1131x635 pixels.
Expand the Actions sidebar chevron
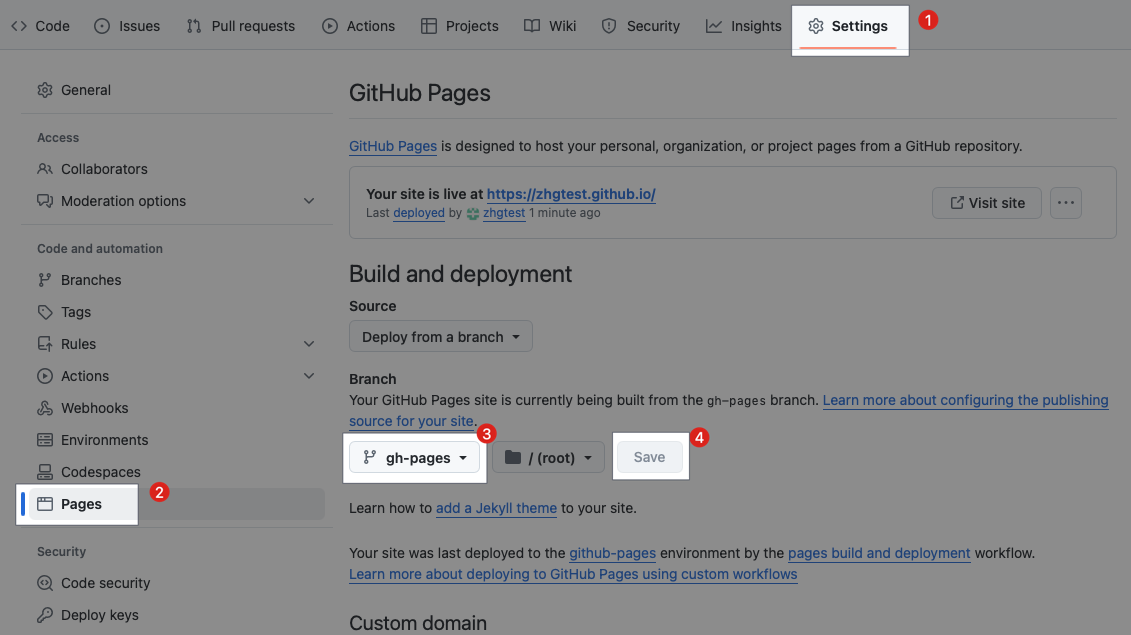[309, 376]
